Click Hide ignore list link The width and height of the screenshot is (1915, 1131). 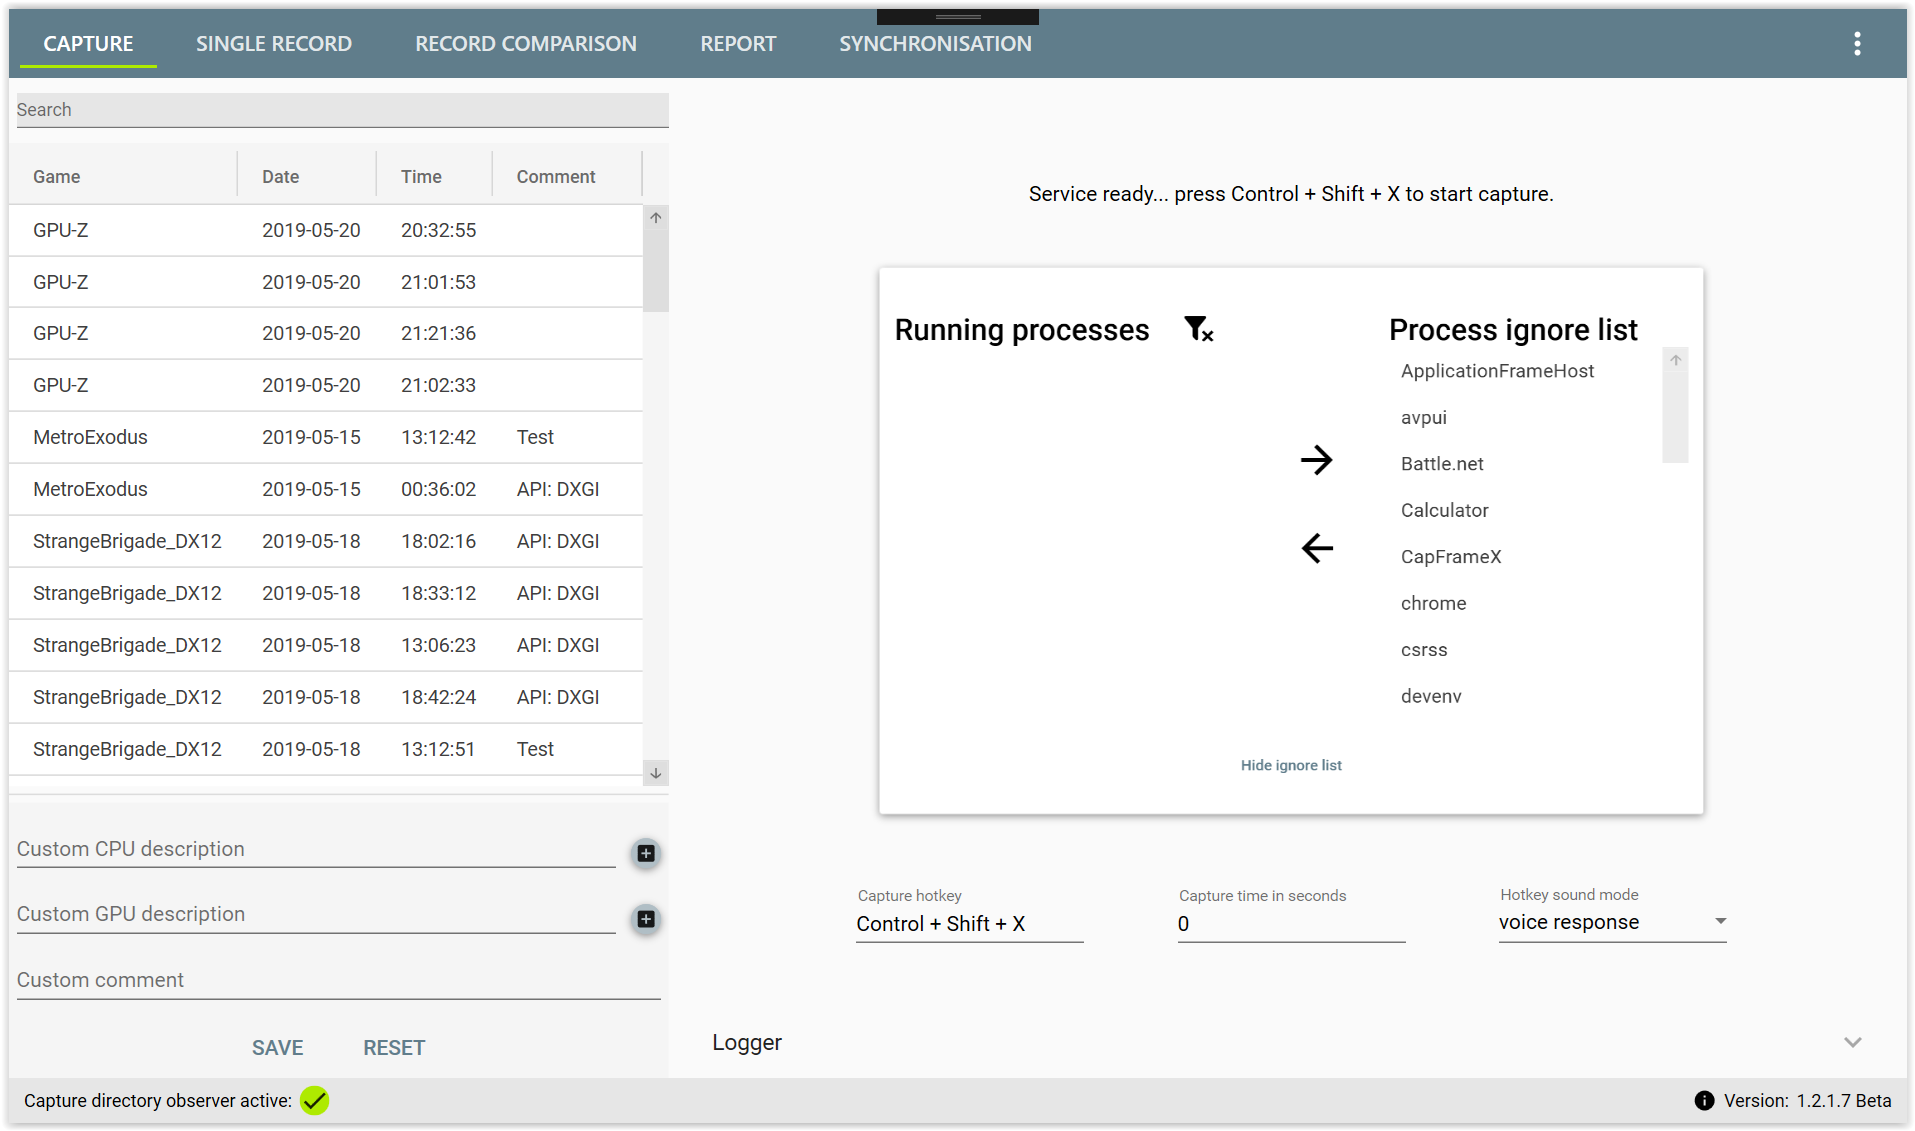(1291, 765)
